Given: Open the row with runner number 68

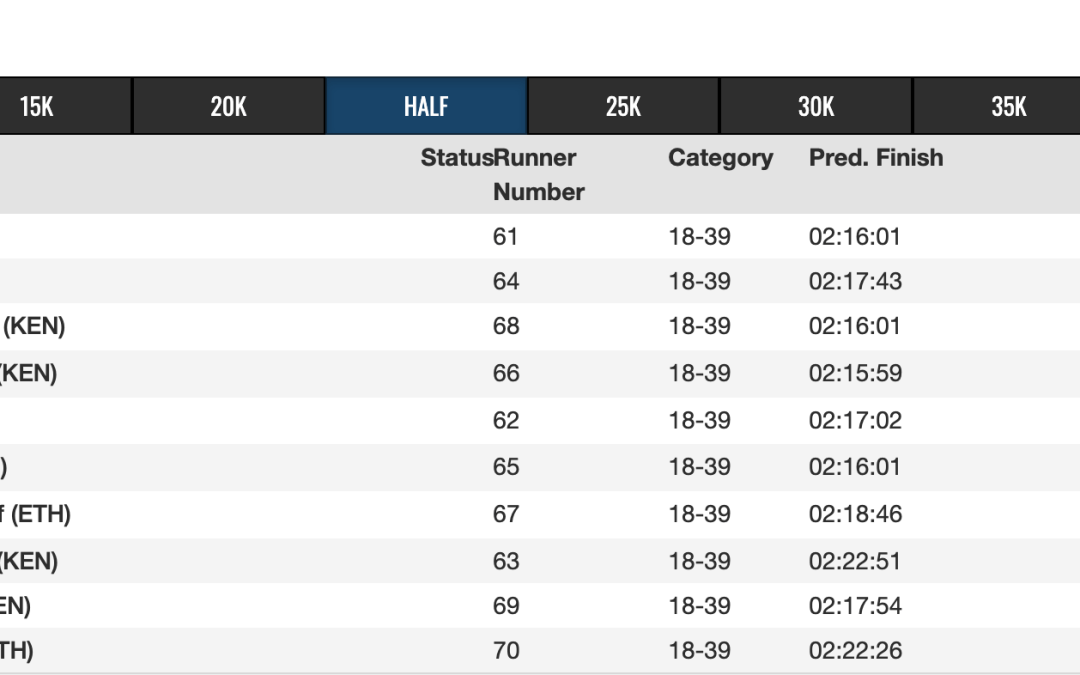Looking at the screenshot, I should coord(506,326).
